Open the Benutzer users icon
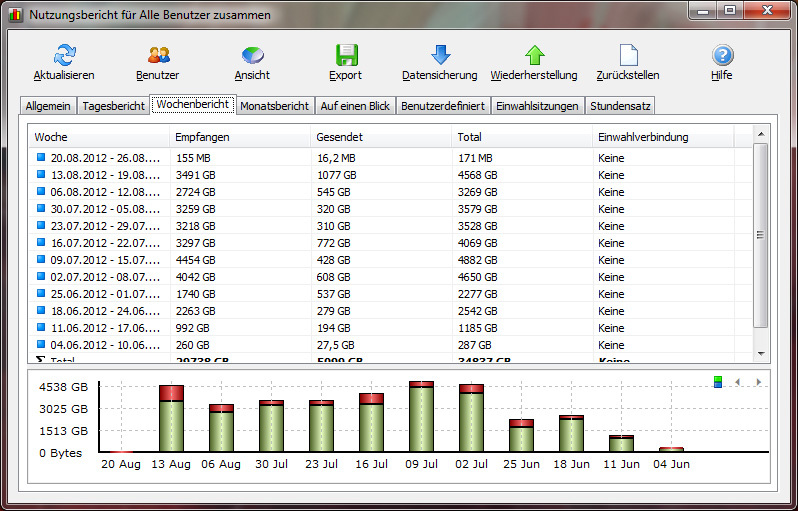798x511 pixels. 158,55
